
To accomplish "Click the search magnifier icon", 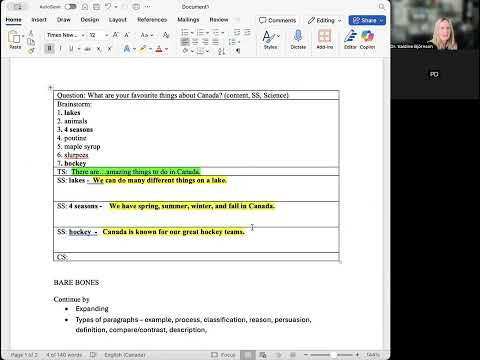I will [x=382, y=7].
